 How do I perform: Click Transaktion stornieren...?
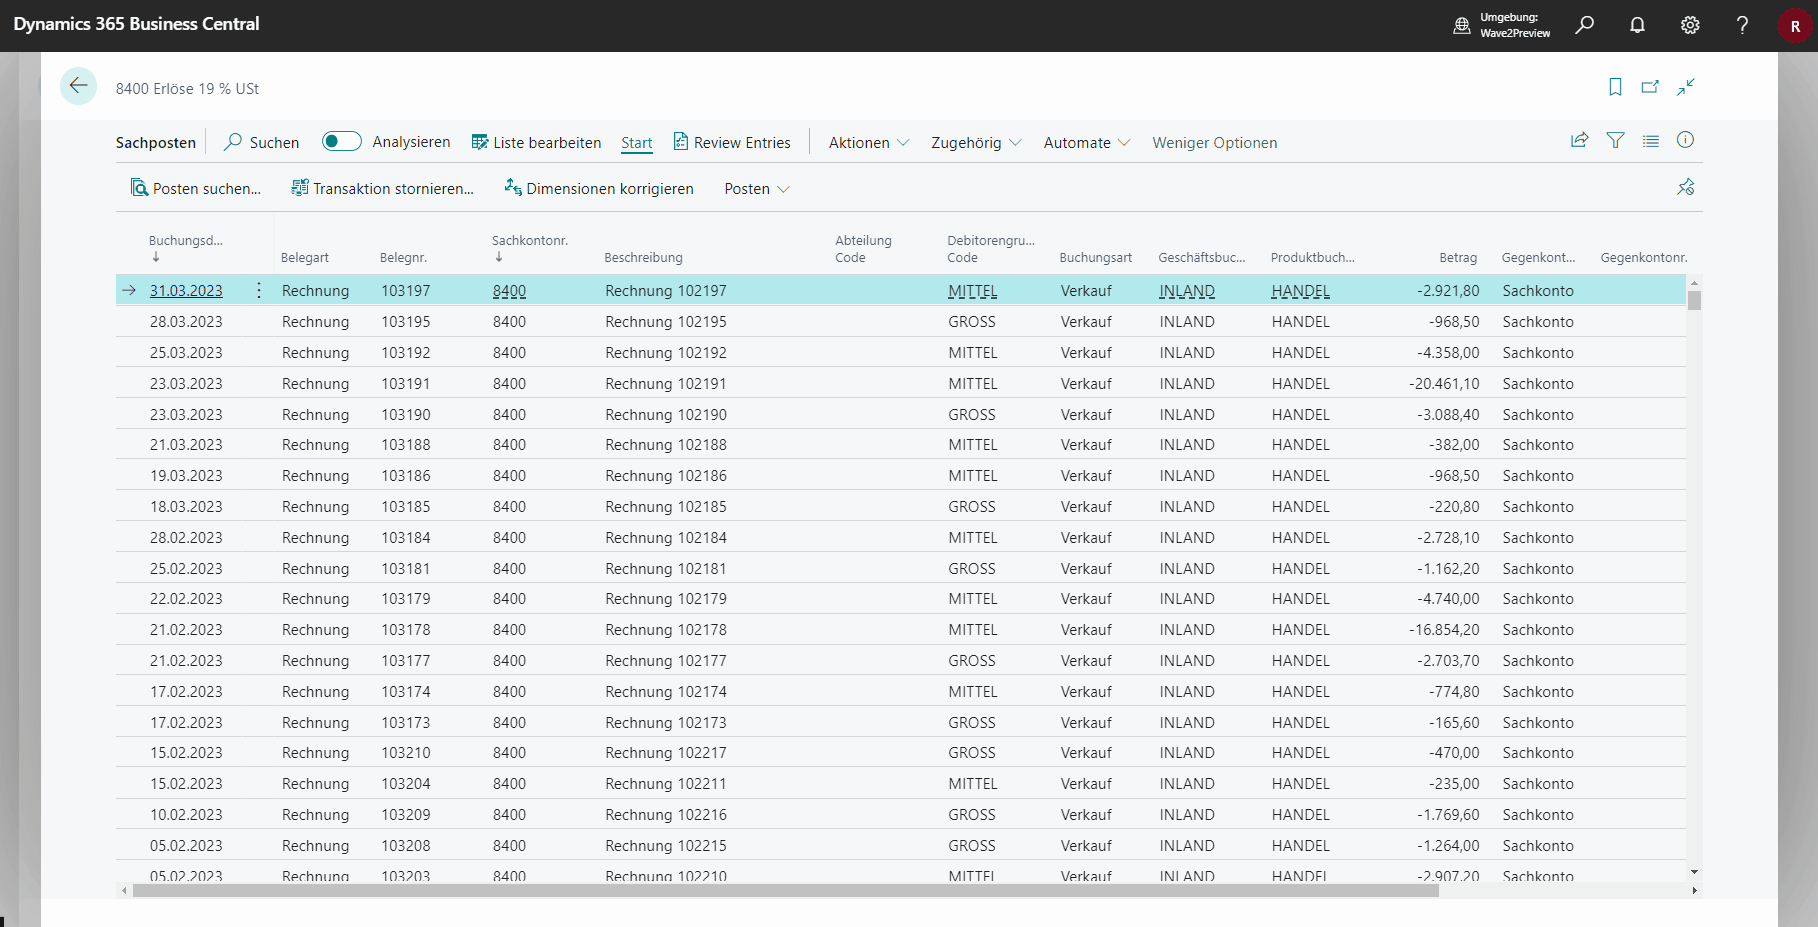click(382, 188)
